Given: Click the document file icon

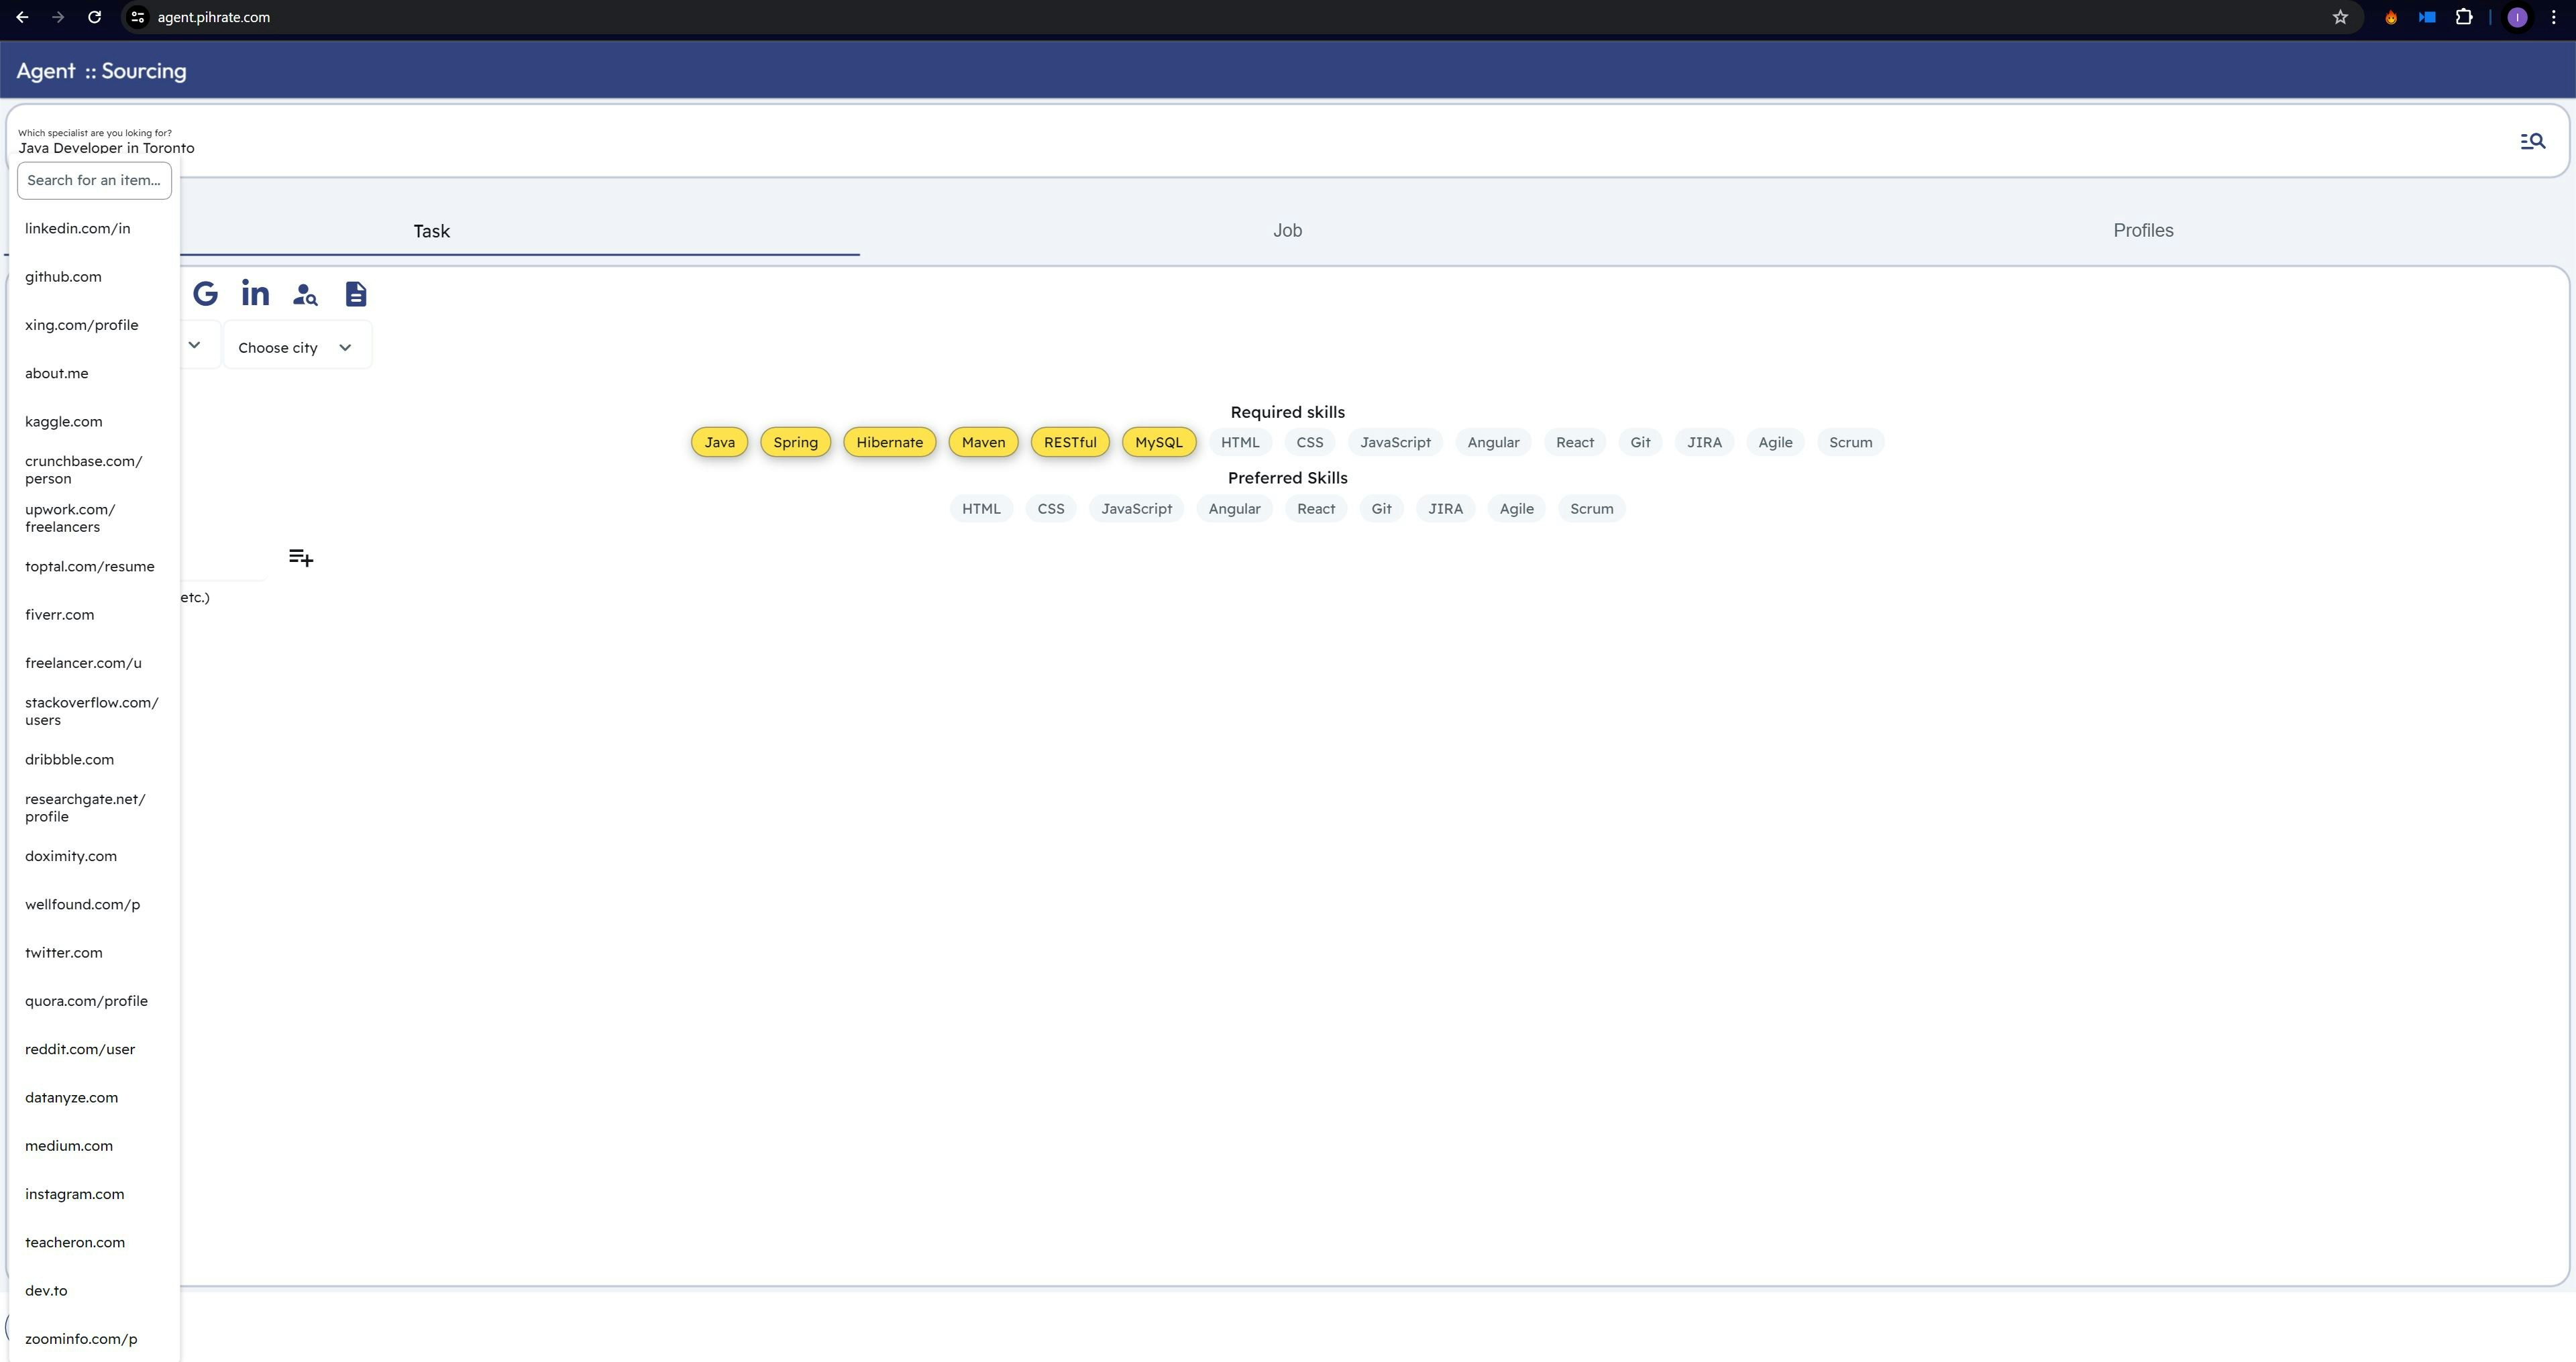Looking at the screenshot, I should pos(355,294).
